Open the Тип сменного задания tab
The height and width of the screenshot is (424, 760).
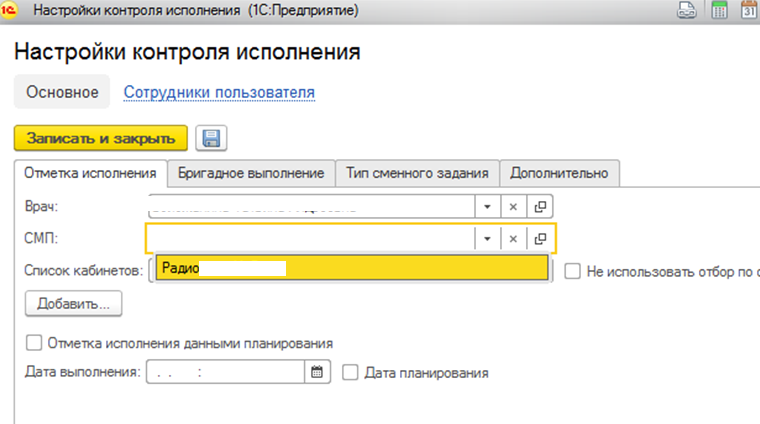pyautogui.click(x=416, y=173)
